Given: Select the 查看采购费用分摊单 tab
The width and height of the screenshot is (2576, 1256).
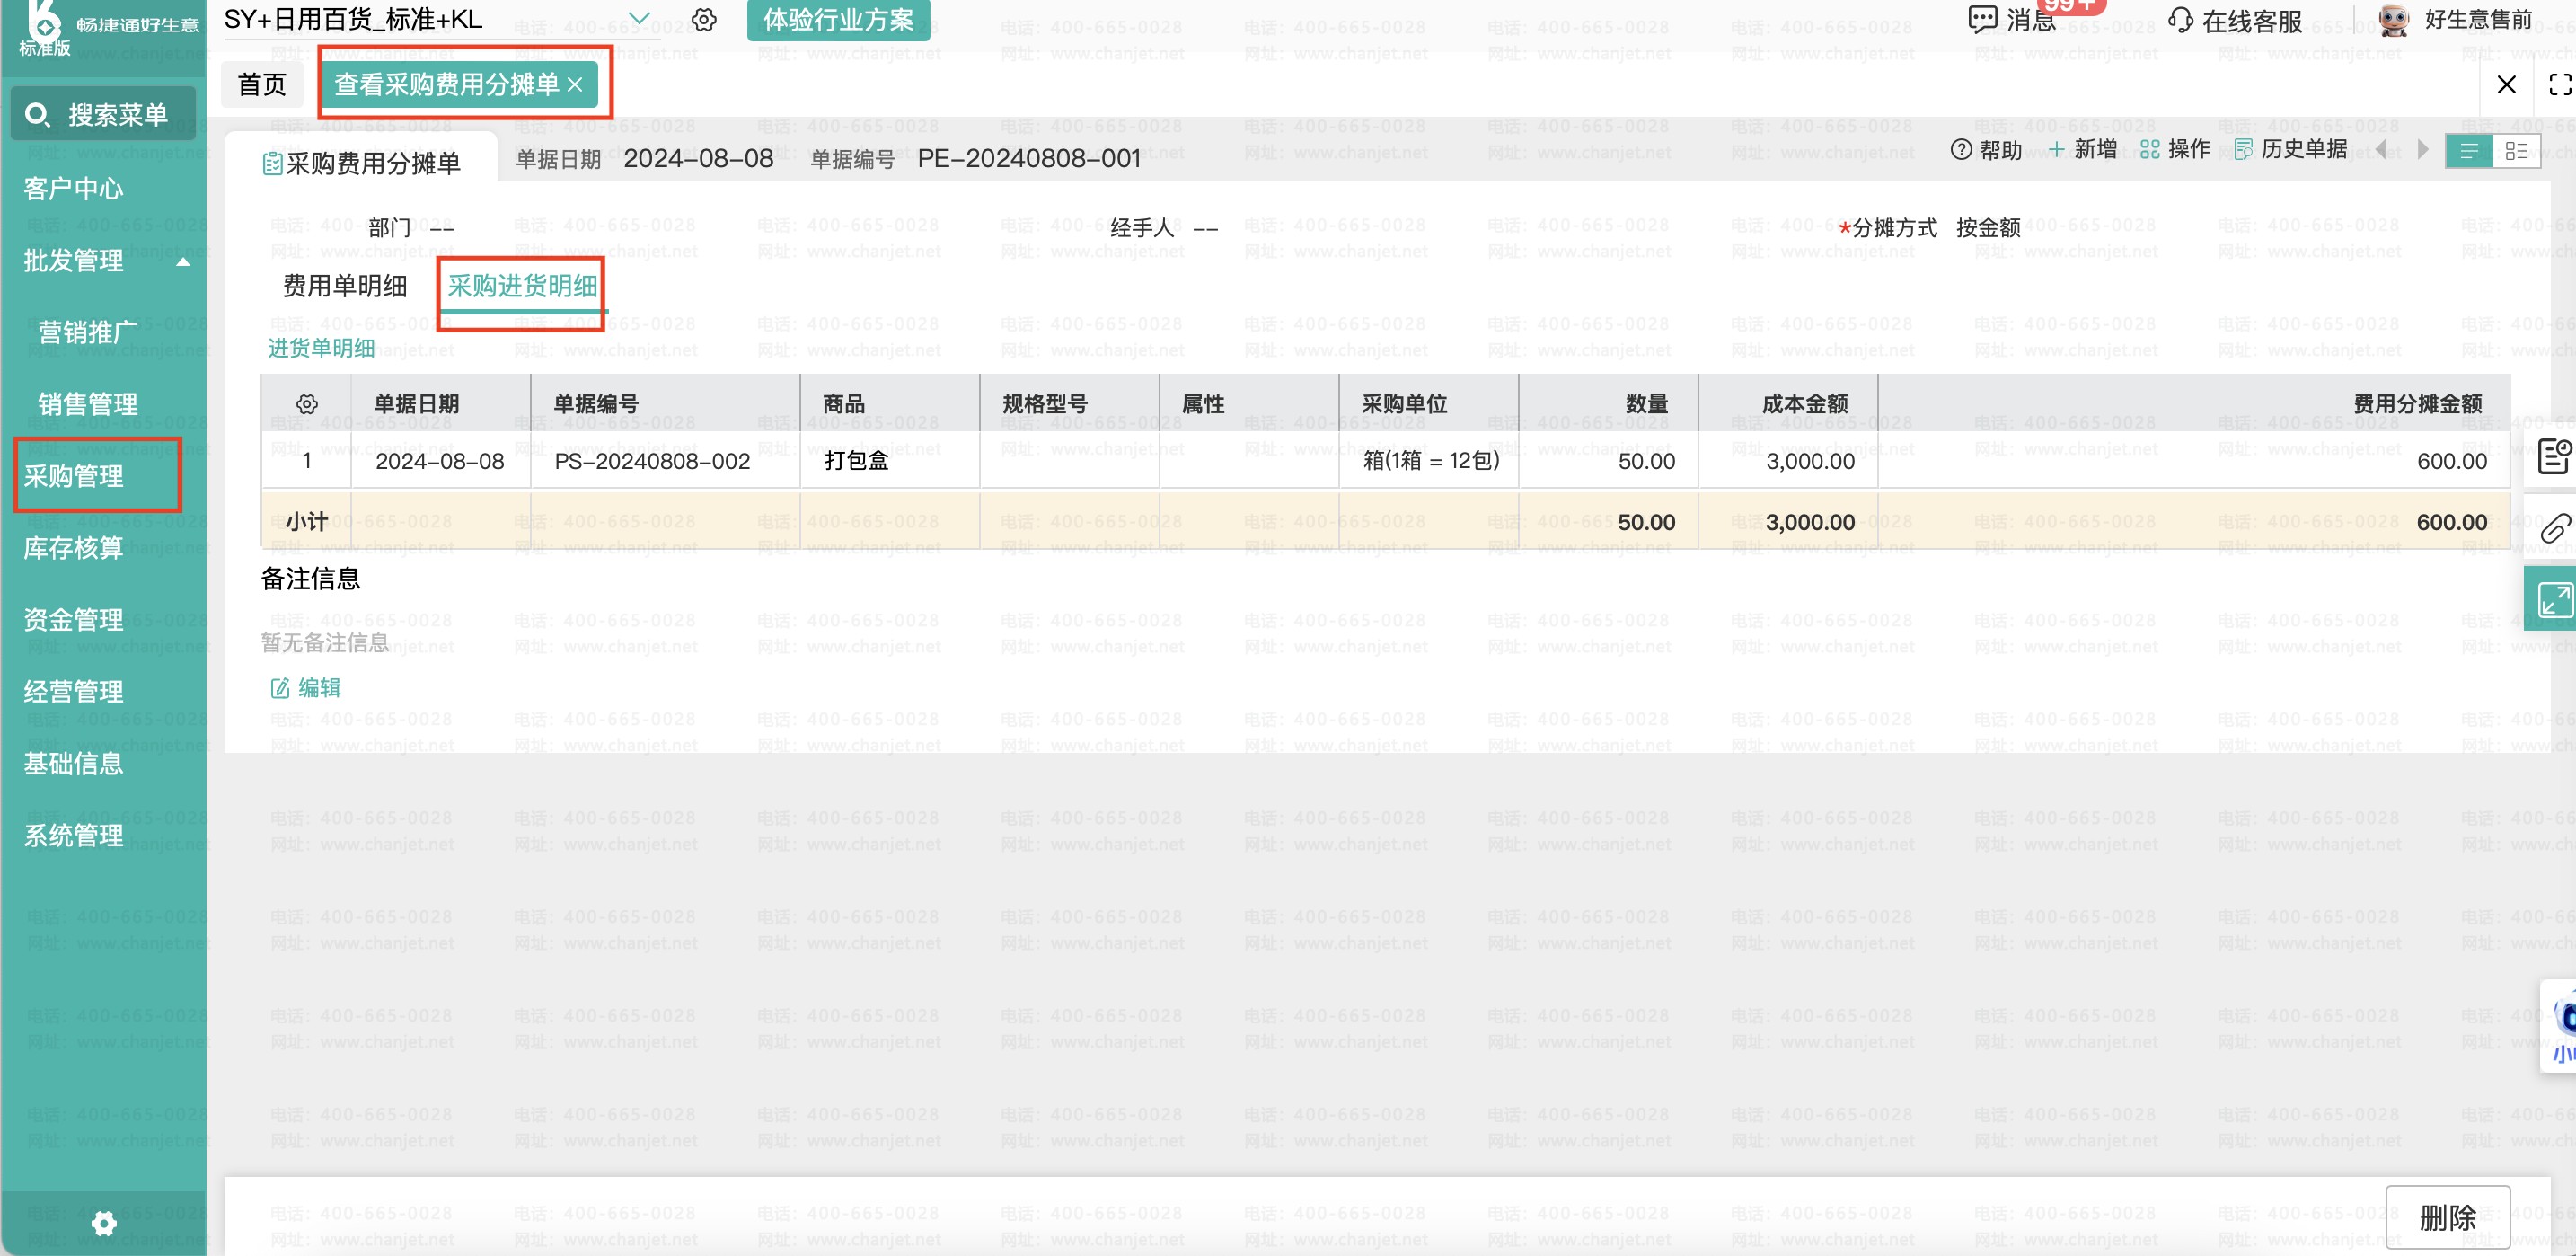Looking at the screenshot, I should [446, 85].
